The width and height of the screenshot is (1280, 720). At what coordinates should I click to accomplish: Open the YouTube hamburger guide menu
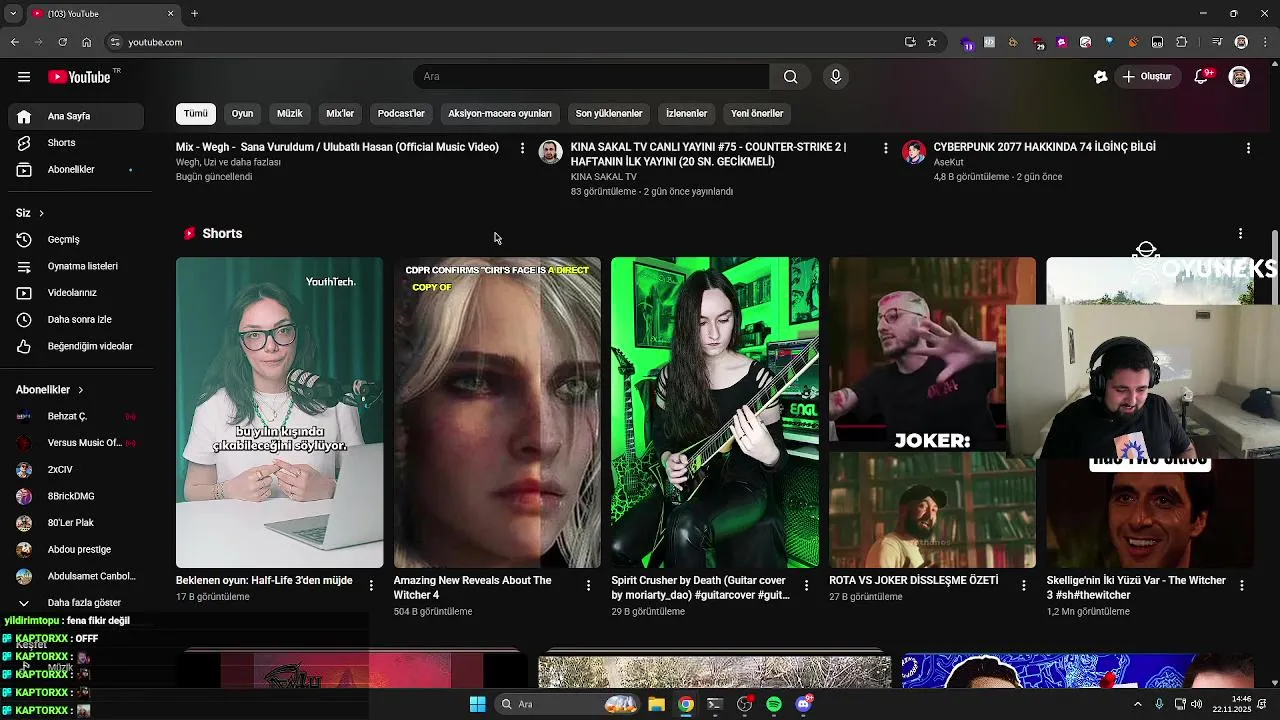click(x=24, y=77)
